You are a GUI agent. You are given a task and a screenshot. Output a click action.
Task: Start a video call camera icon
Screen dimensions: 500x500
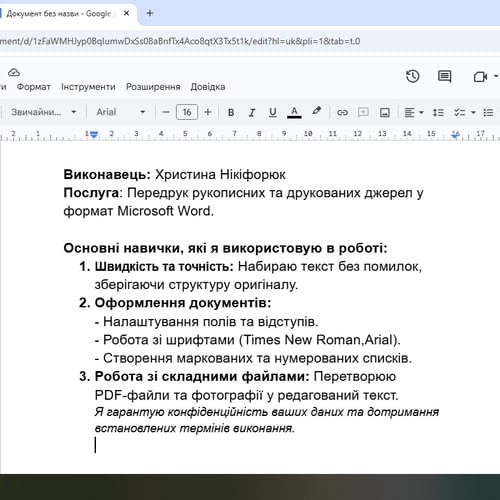tap(480, 77)
